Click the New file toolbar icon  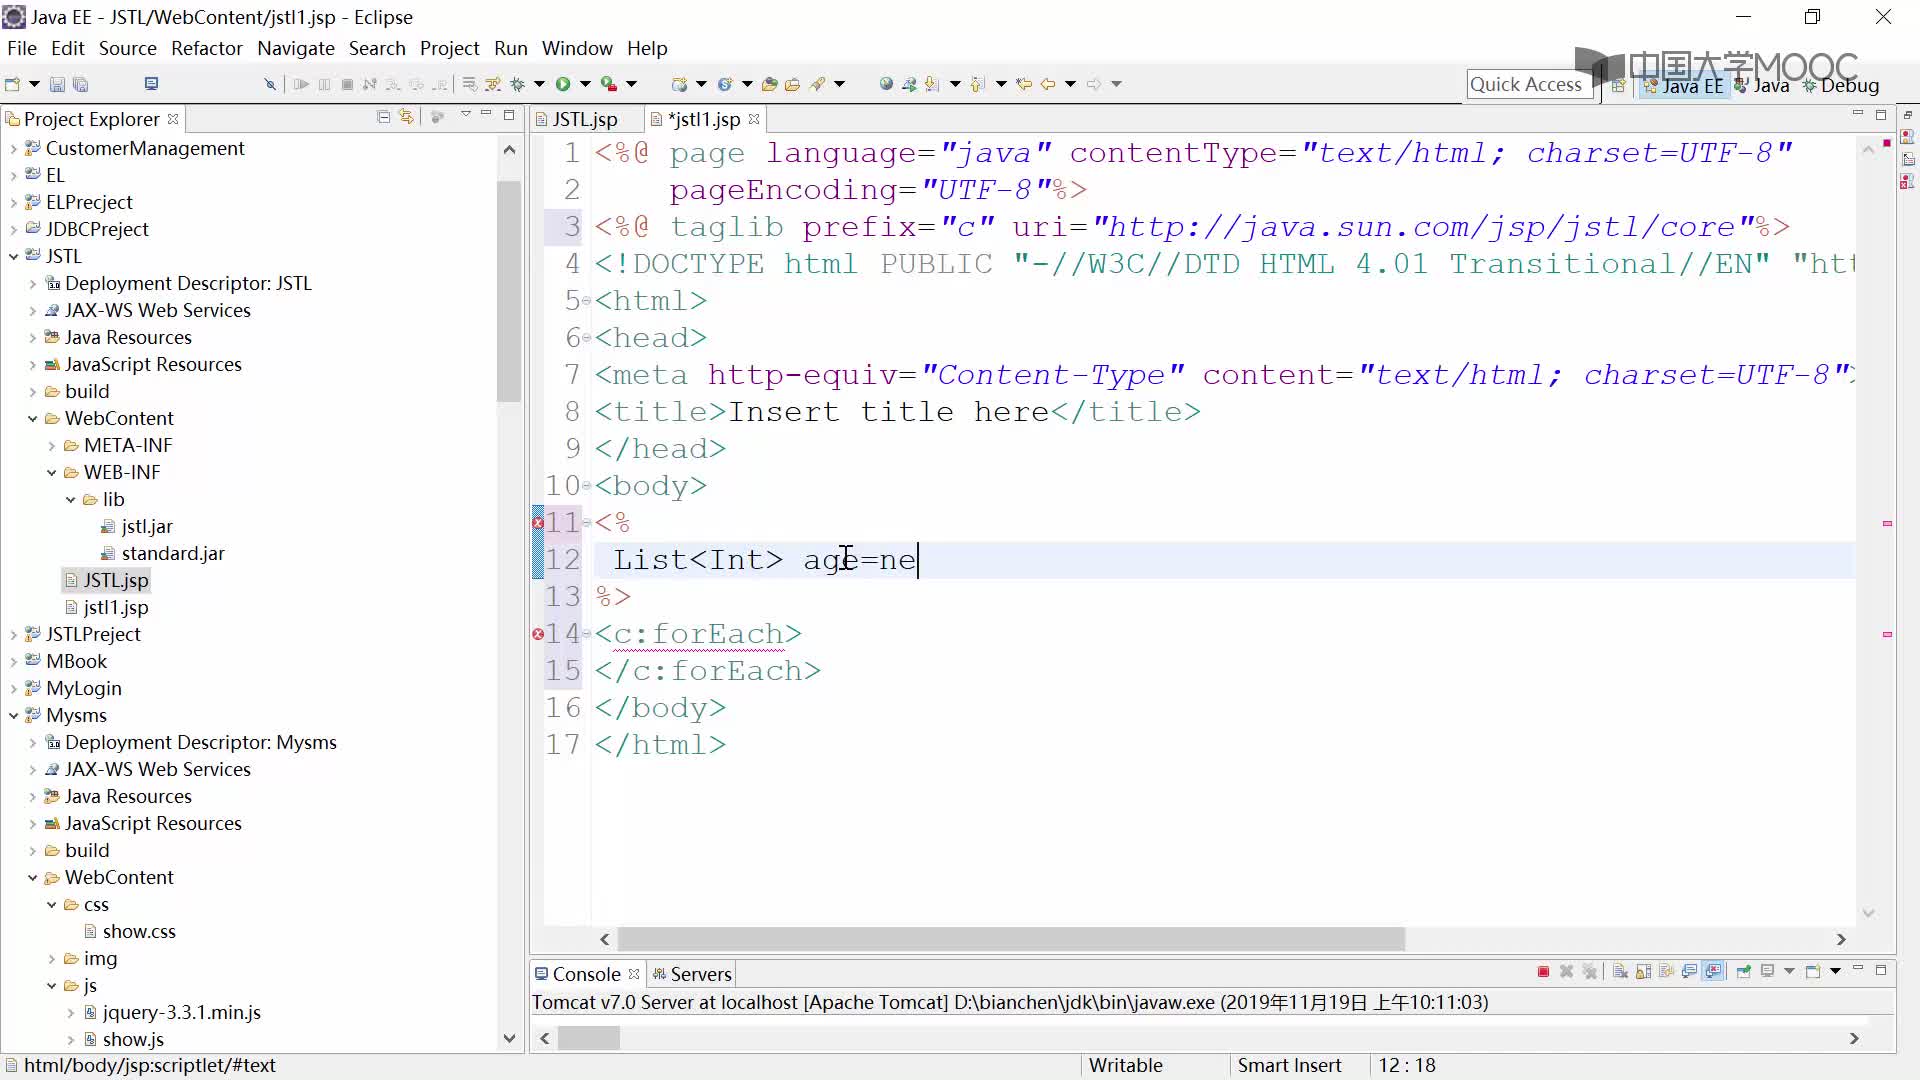12,84
